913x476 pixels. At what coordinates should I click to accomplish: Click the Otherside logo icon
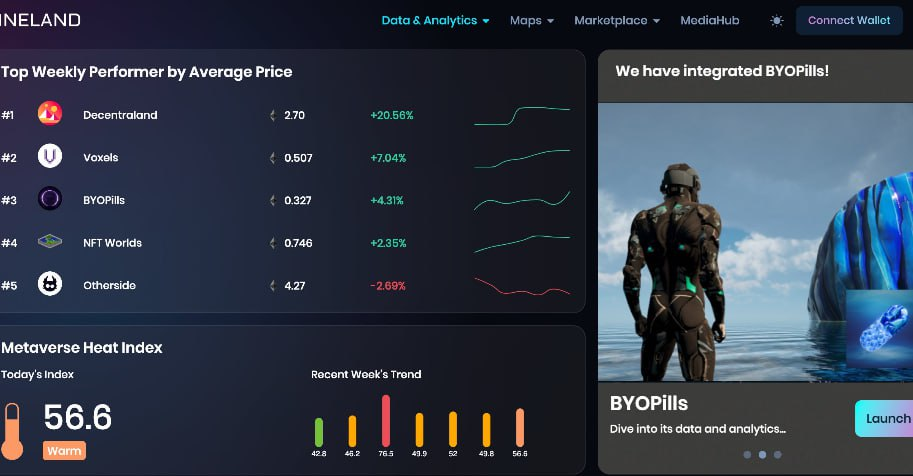(50, 285)
